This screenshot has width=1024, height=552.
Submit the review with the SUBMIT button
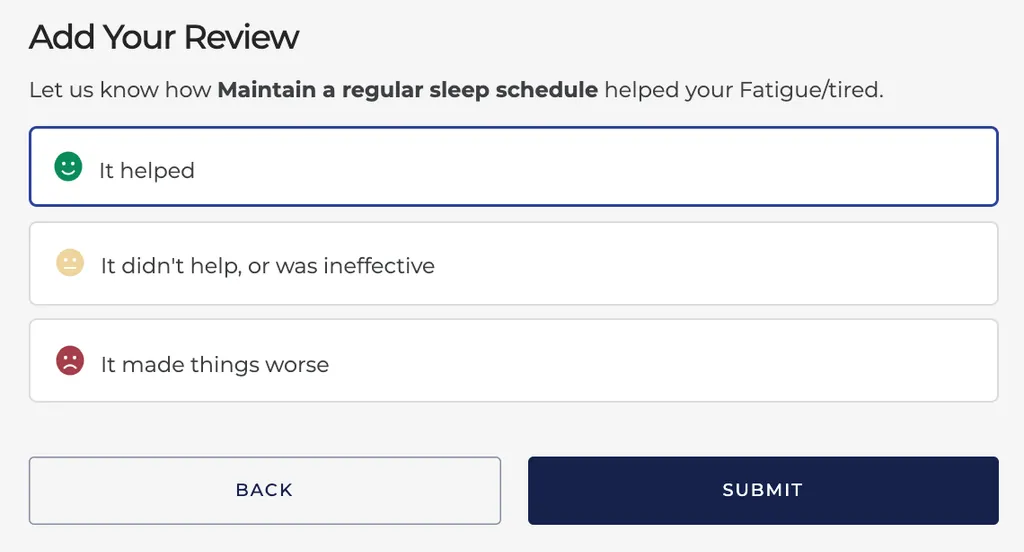pyautogui.click(x=763, y=490)
